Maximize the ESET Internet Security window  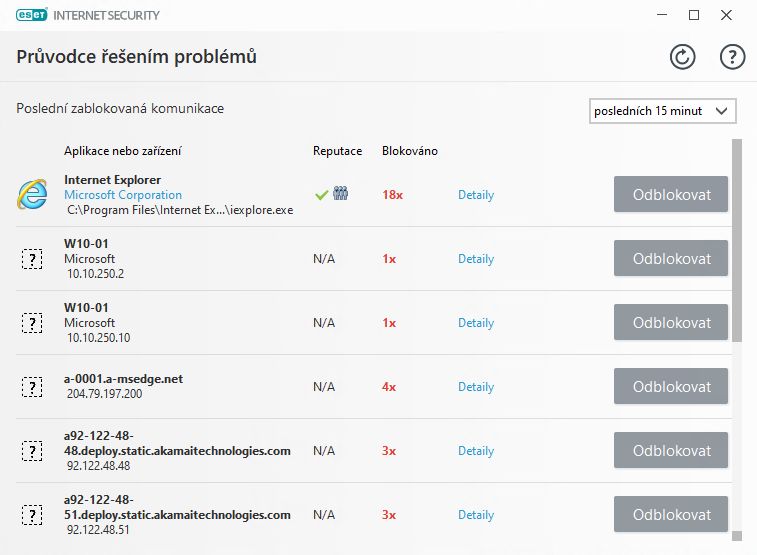point(694,15)
